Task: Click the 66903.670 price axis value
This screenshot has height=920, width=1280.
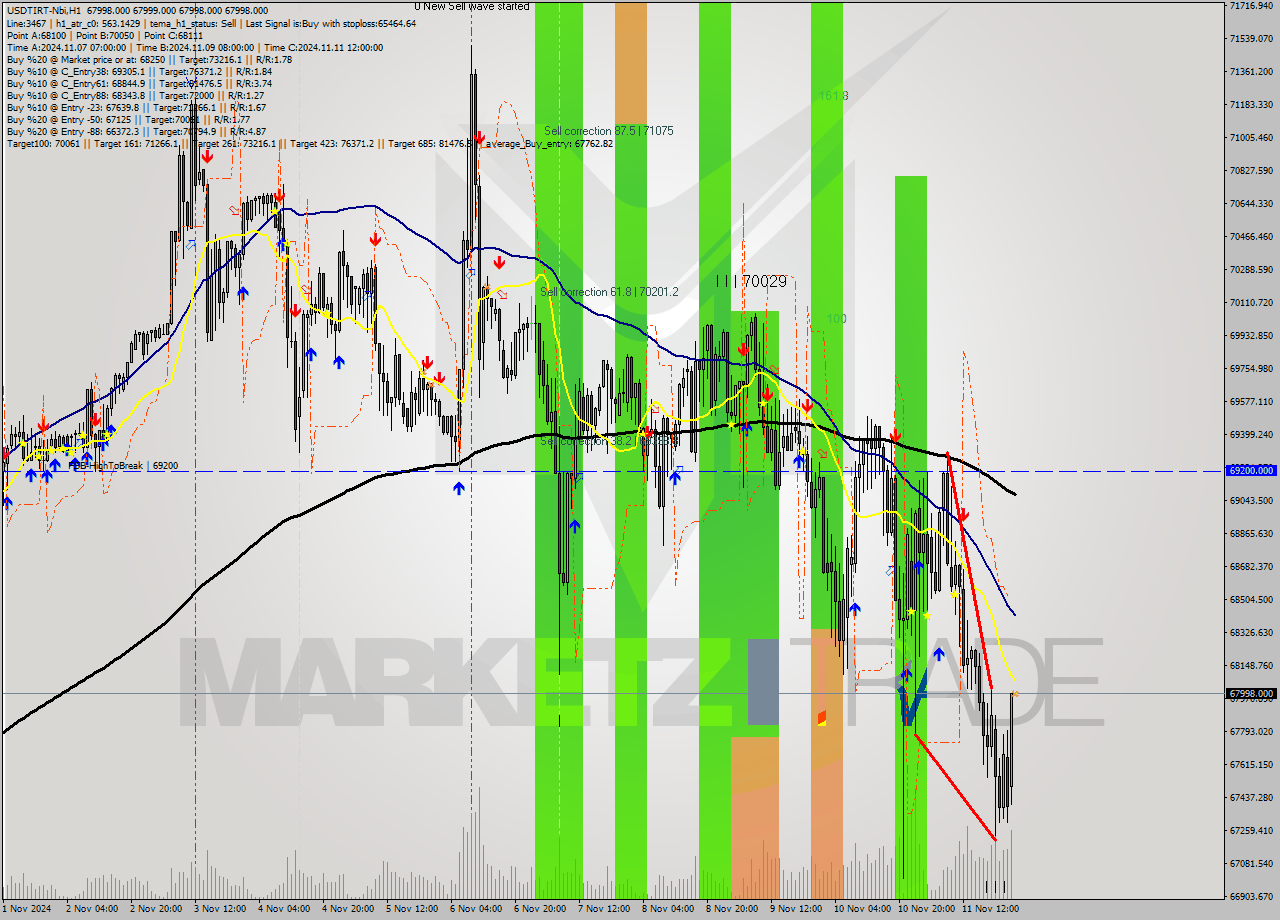Action: click(x=1251, y=896)
